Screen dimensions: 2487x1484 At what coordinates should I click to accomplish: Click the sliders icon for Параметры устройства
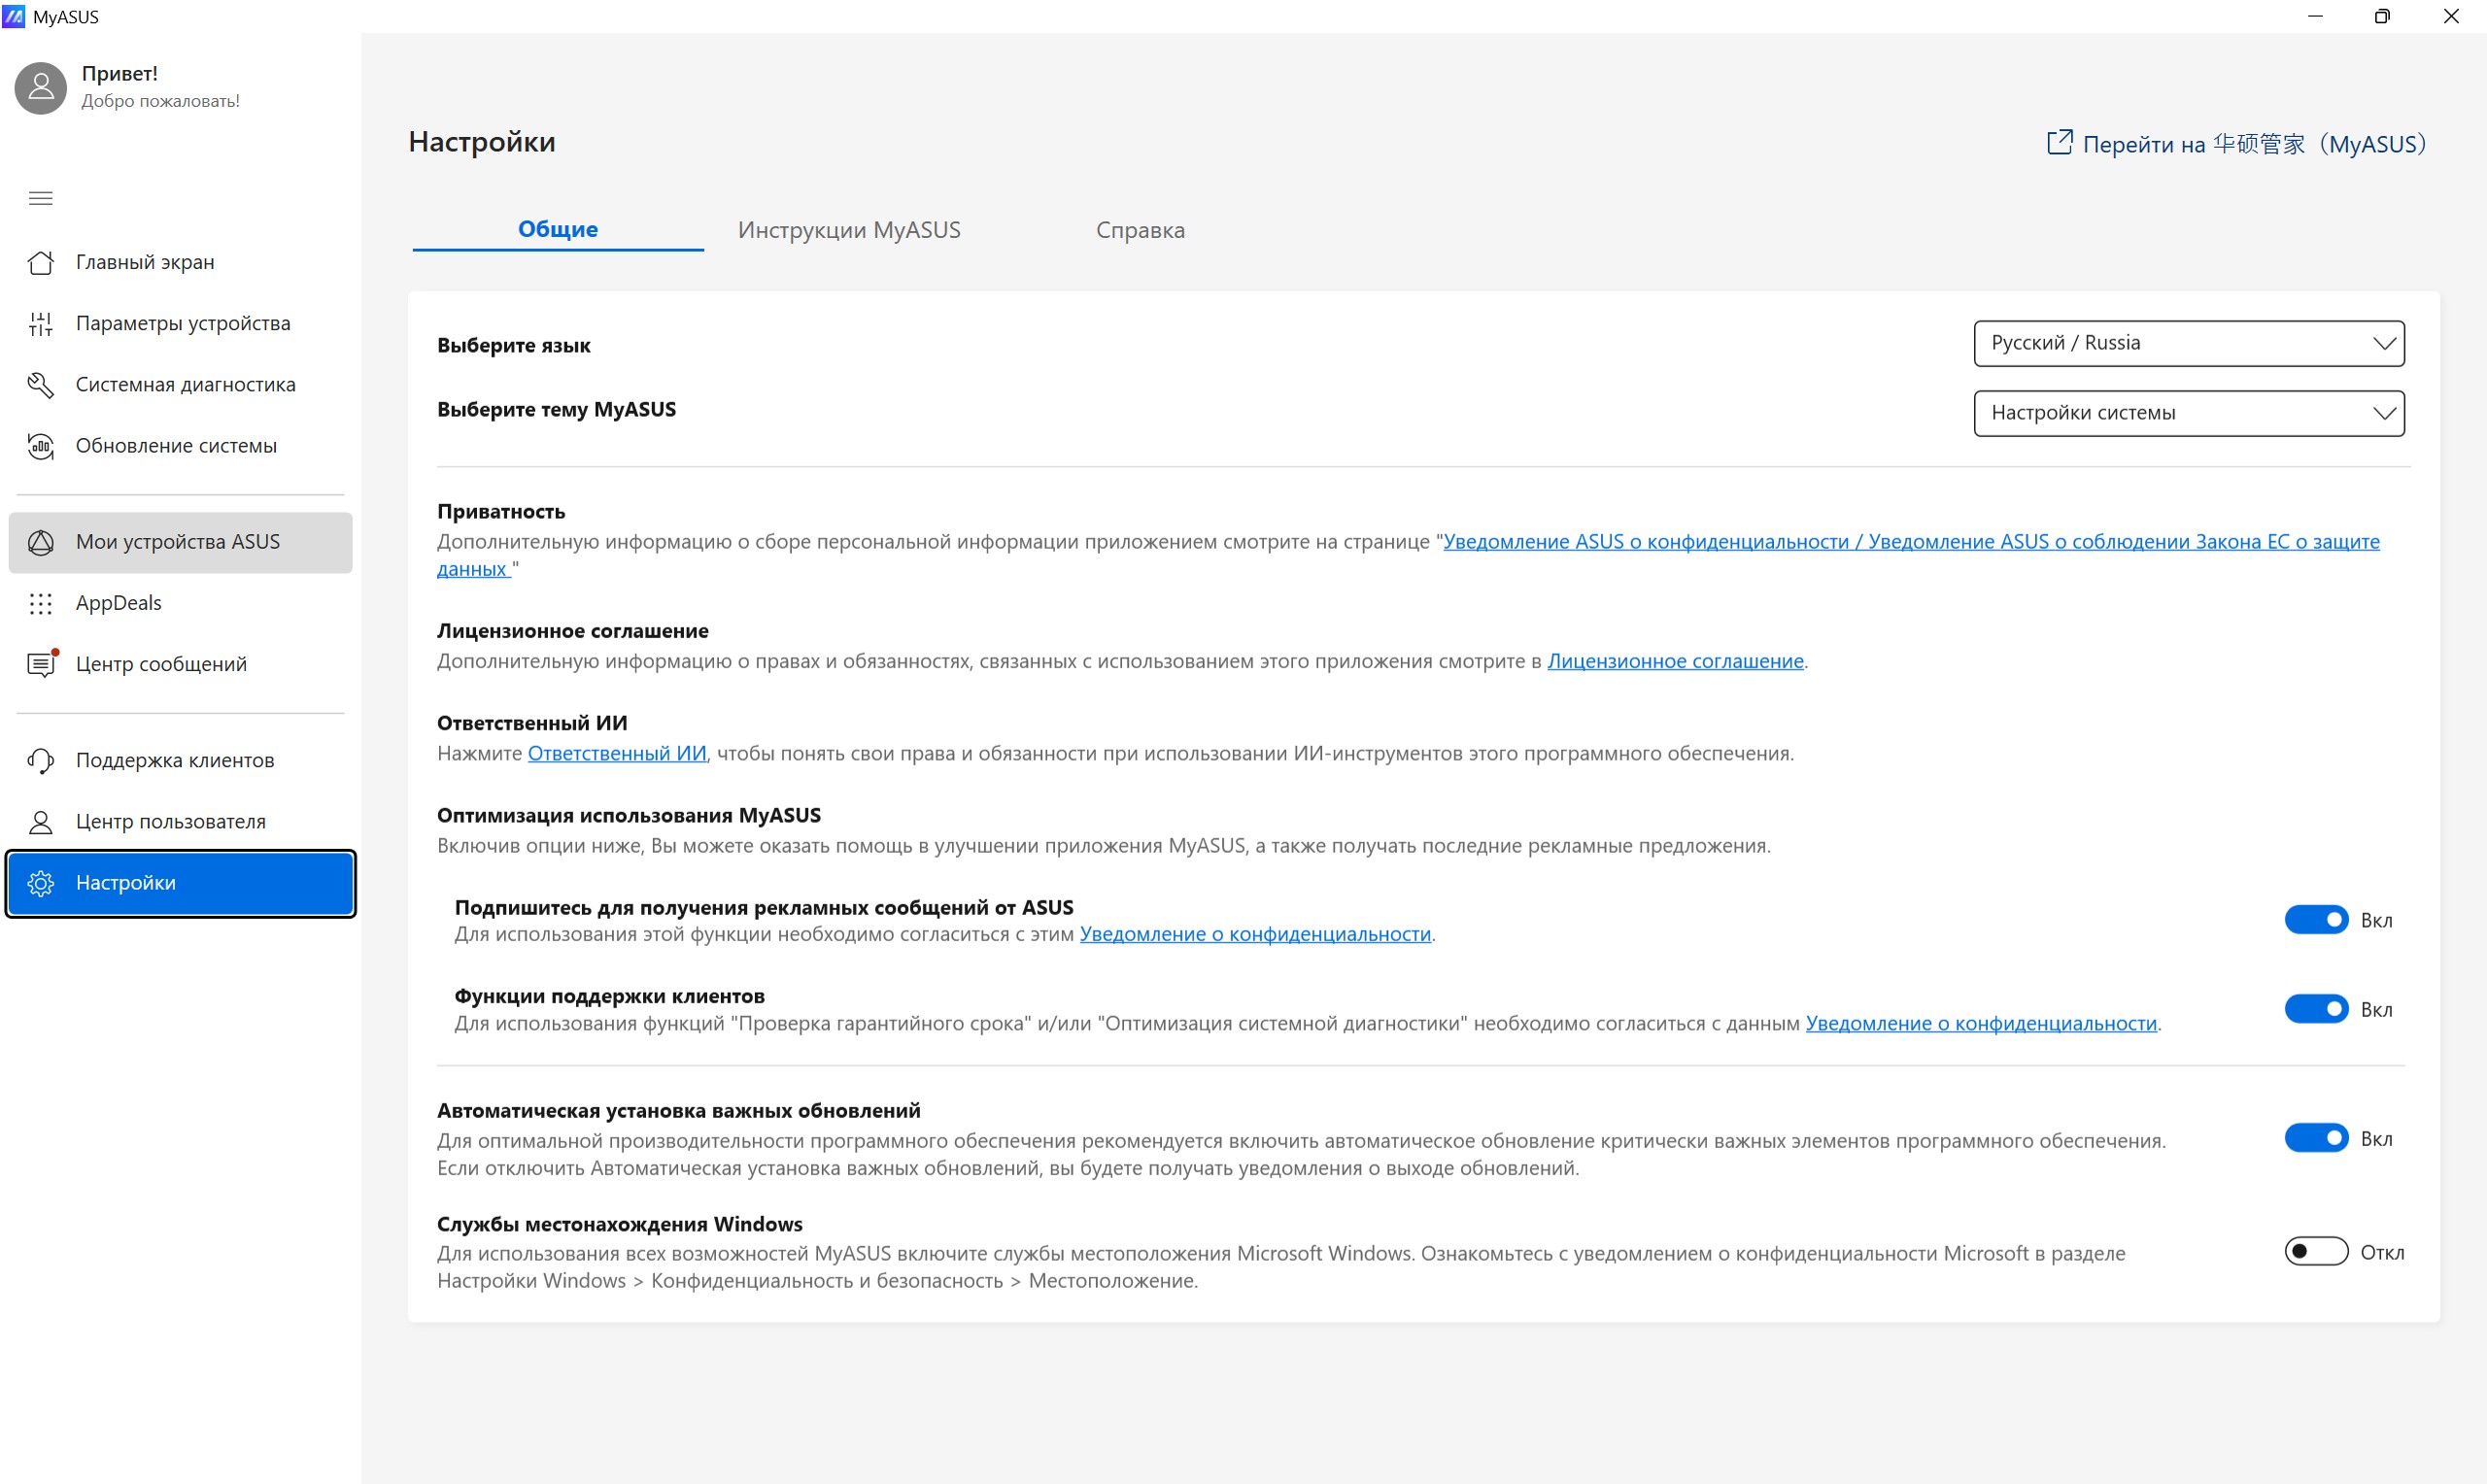[x=41, y=324]
